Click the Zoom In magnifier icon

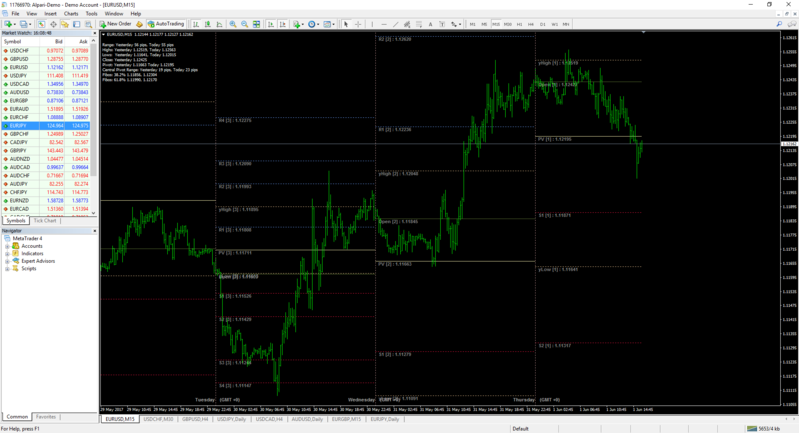(x=233, y=24)
